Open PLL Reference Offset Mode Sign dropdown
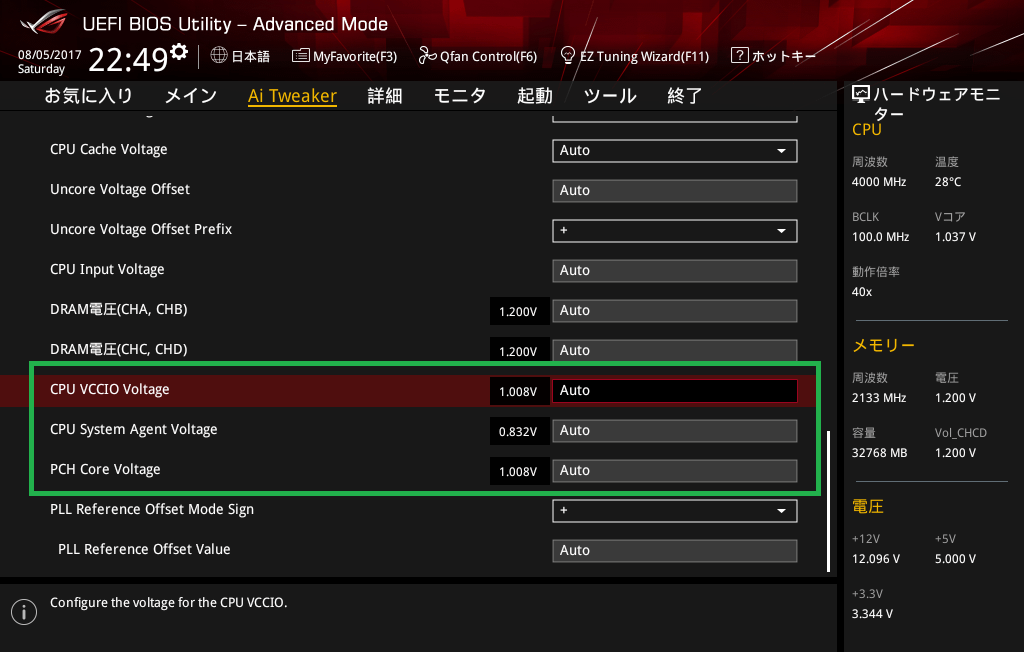1024x652 pixels. click(675, 510)
